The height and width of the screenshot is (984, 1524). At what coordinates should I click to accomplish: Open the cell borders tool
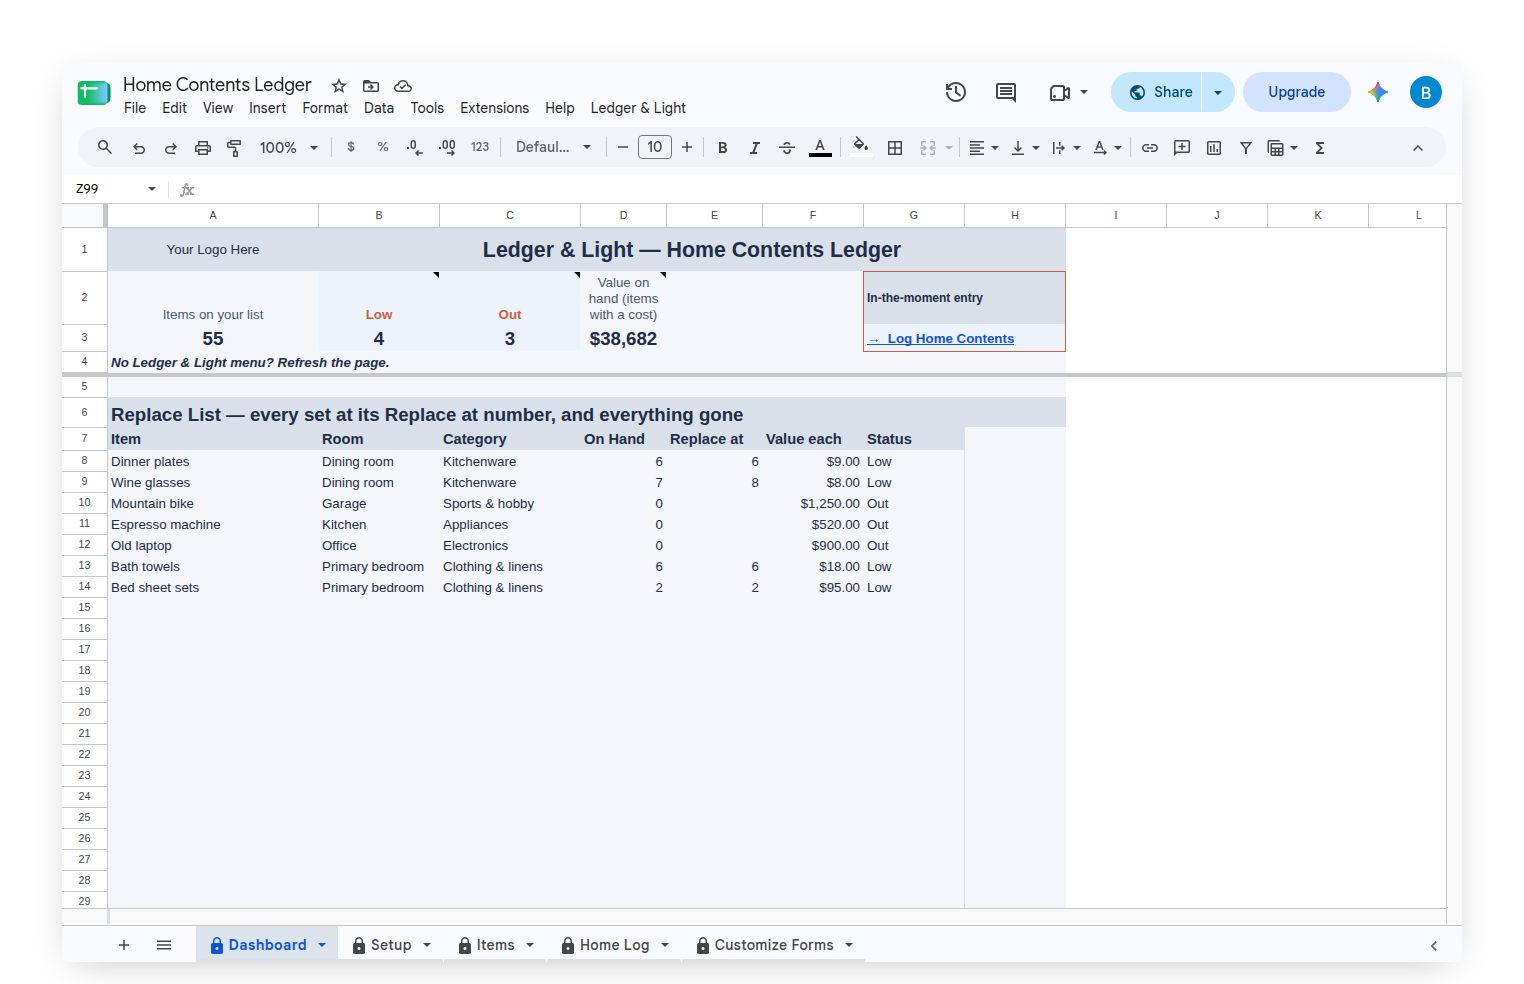[895, 148]
